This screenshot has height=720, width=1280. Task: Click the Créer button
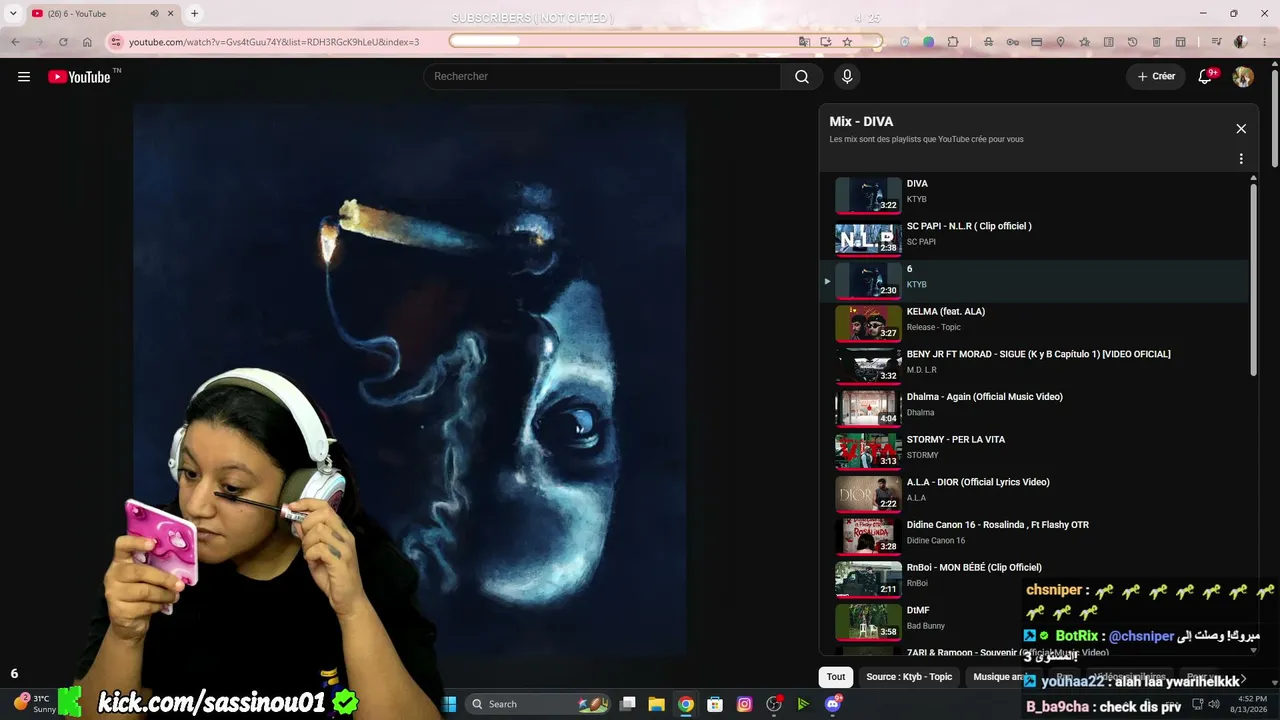click(1156, 77)
